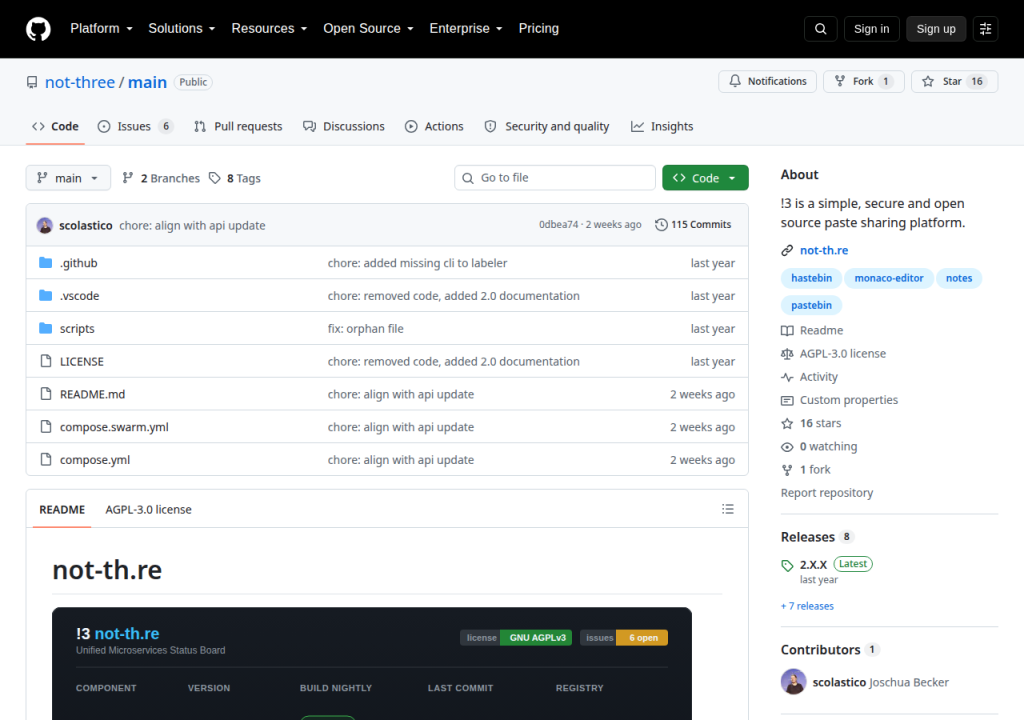Click the Sign in button
The height and width of the screenshot is (720, 1024).
click(871, 29)
